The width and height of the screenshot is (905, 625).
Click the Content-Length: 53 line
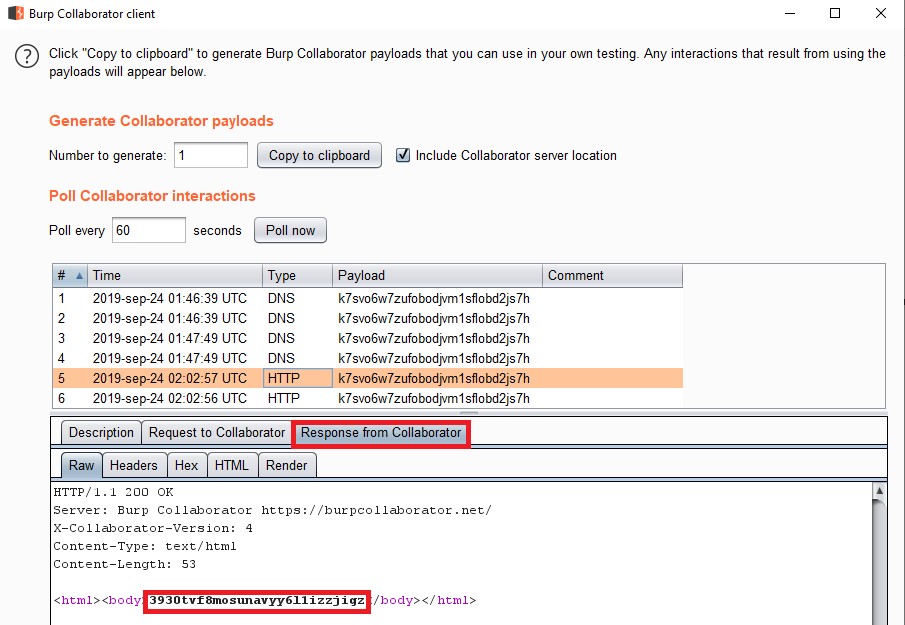tap(125, 564)
